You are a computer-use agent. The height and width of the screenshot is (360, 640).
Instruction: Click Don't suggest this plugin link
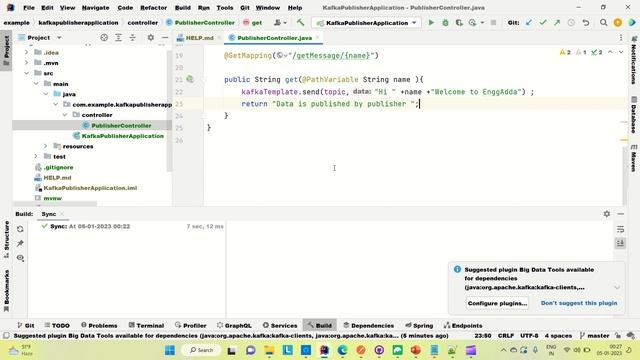579,303
